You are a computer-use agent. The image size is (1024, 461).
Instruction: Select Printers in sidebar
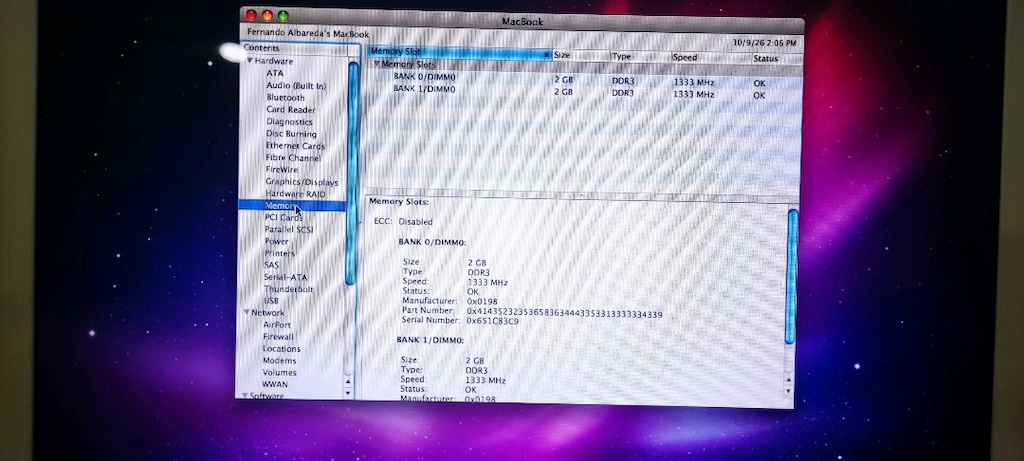coord(280,253)
